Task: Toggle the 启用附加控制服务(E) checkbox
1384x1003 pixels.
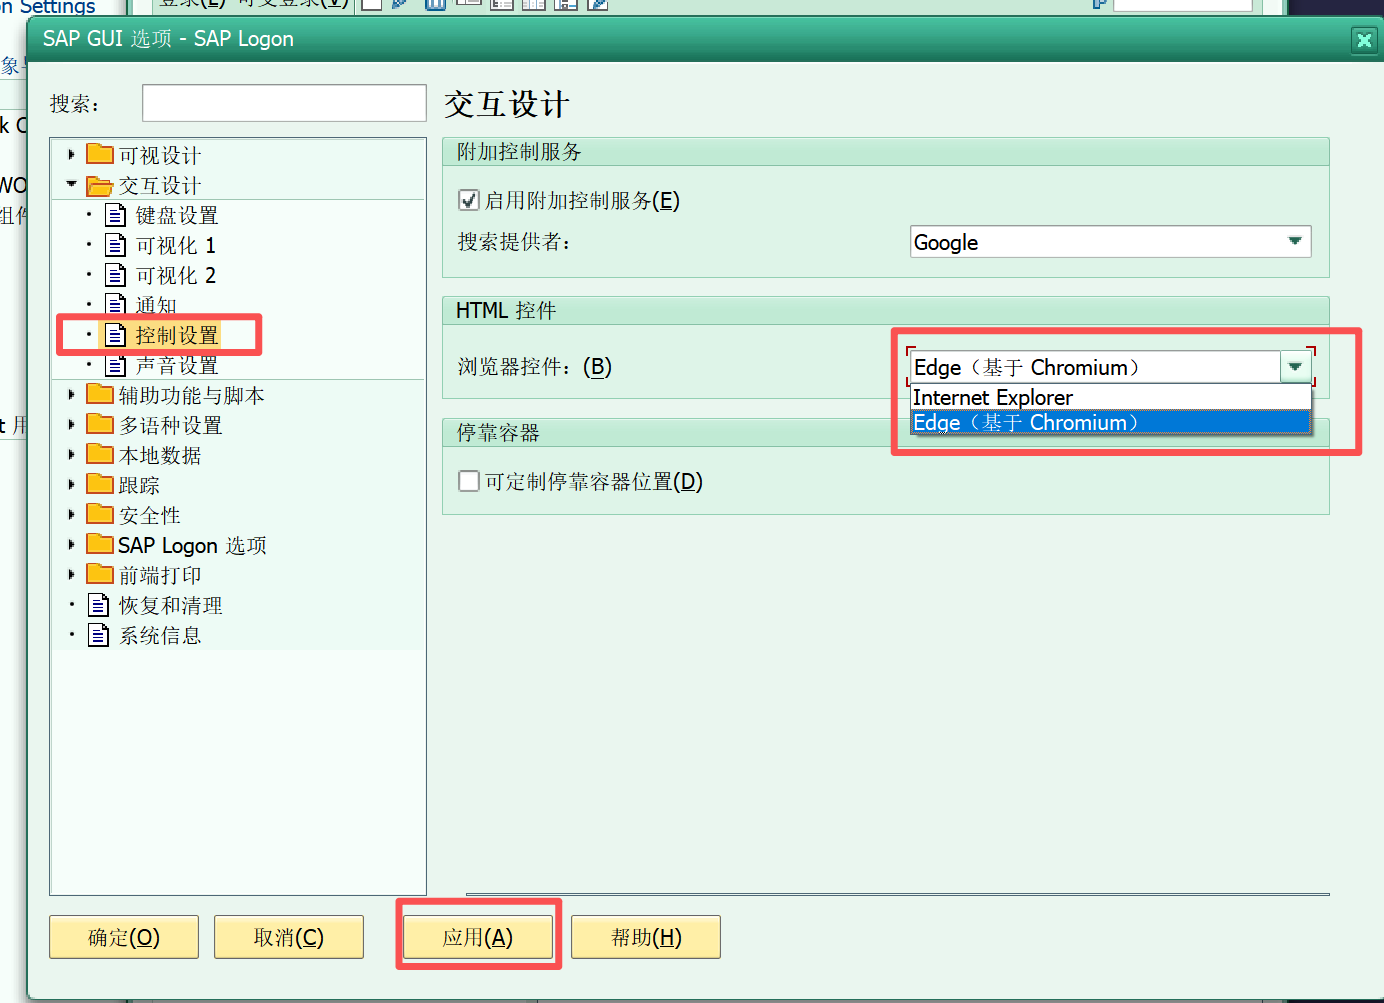Action: pyautogui.click(x=468, y=200)
